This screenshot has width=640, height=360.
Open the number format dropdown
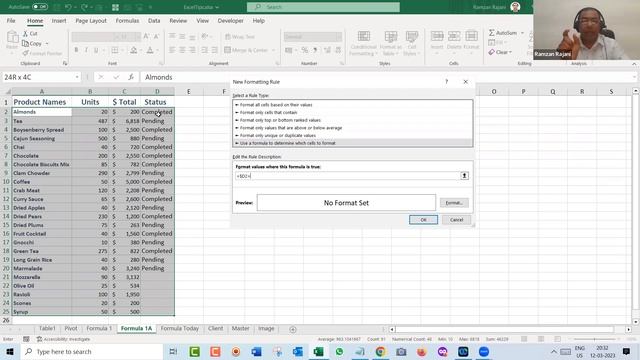point(339,37)
